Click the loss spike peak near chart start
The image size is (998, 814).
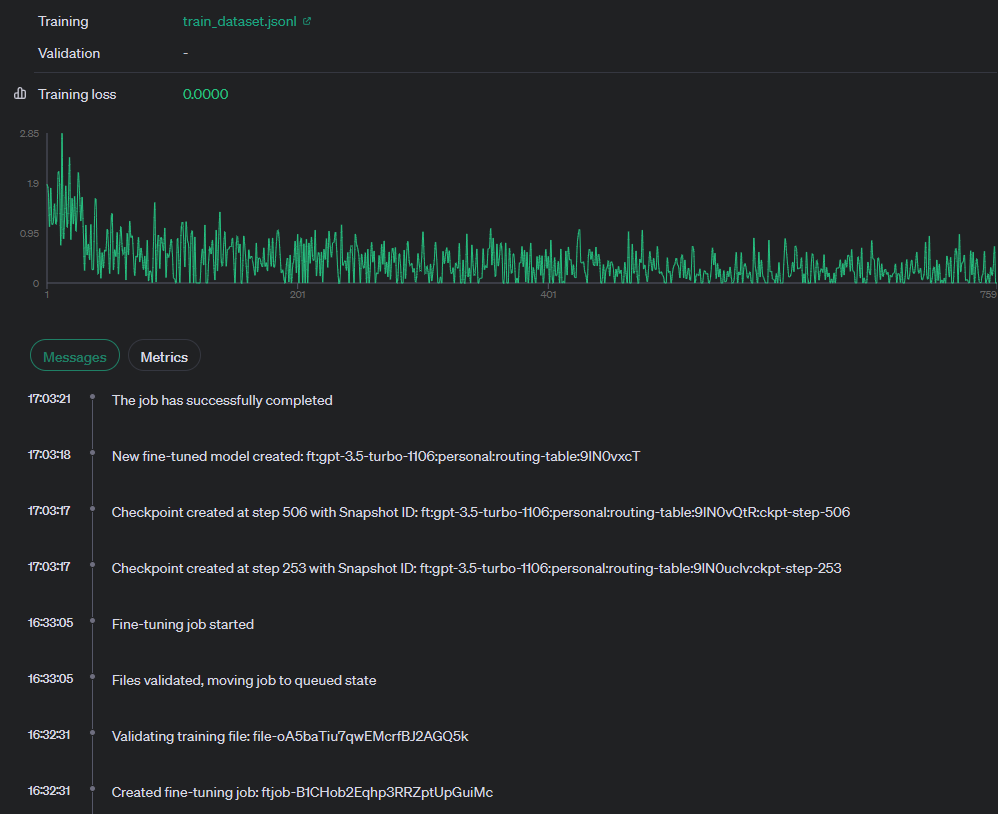(x=62, y=135)
